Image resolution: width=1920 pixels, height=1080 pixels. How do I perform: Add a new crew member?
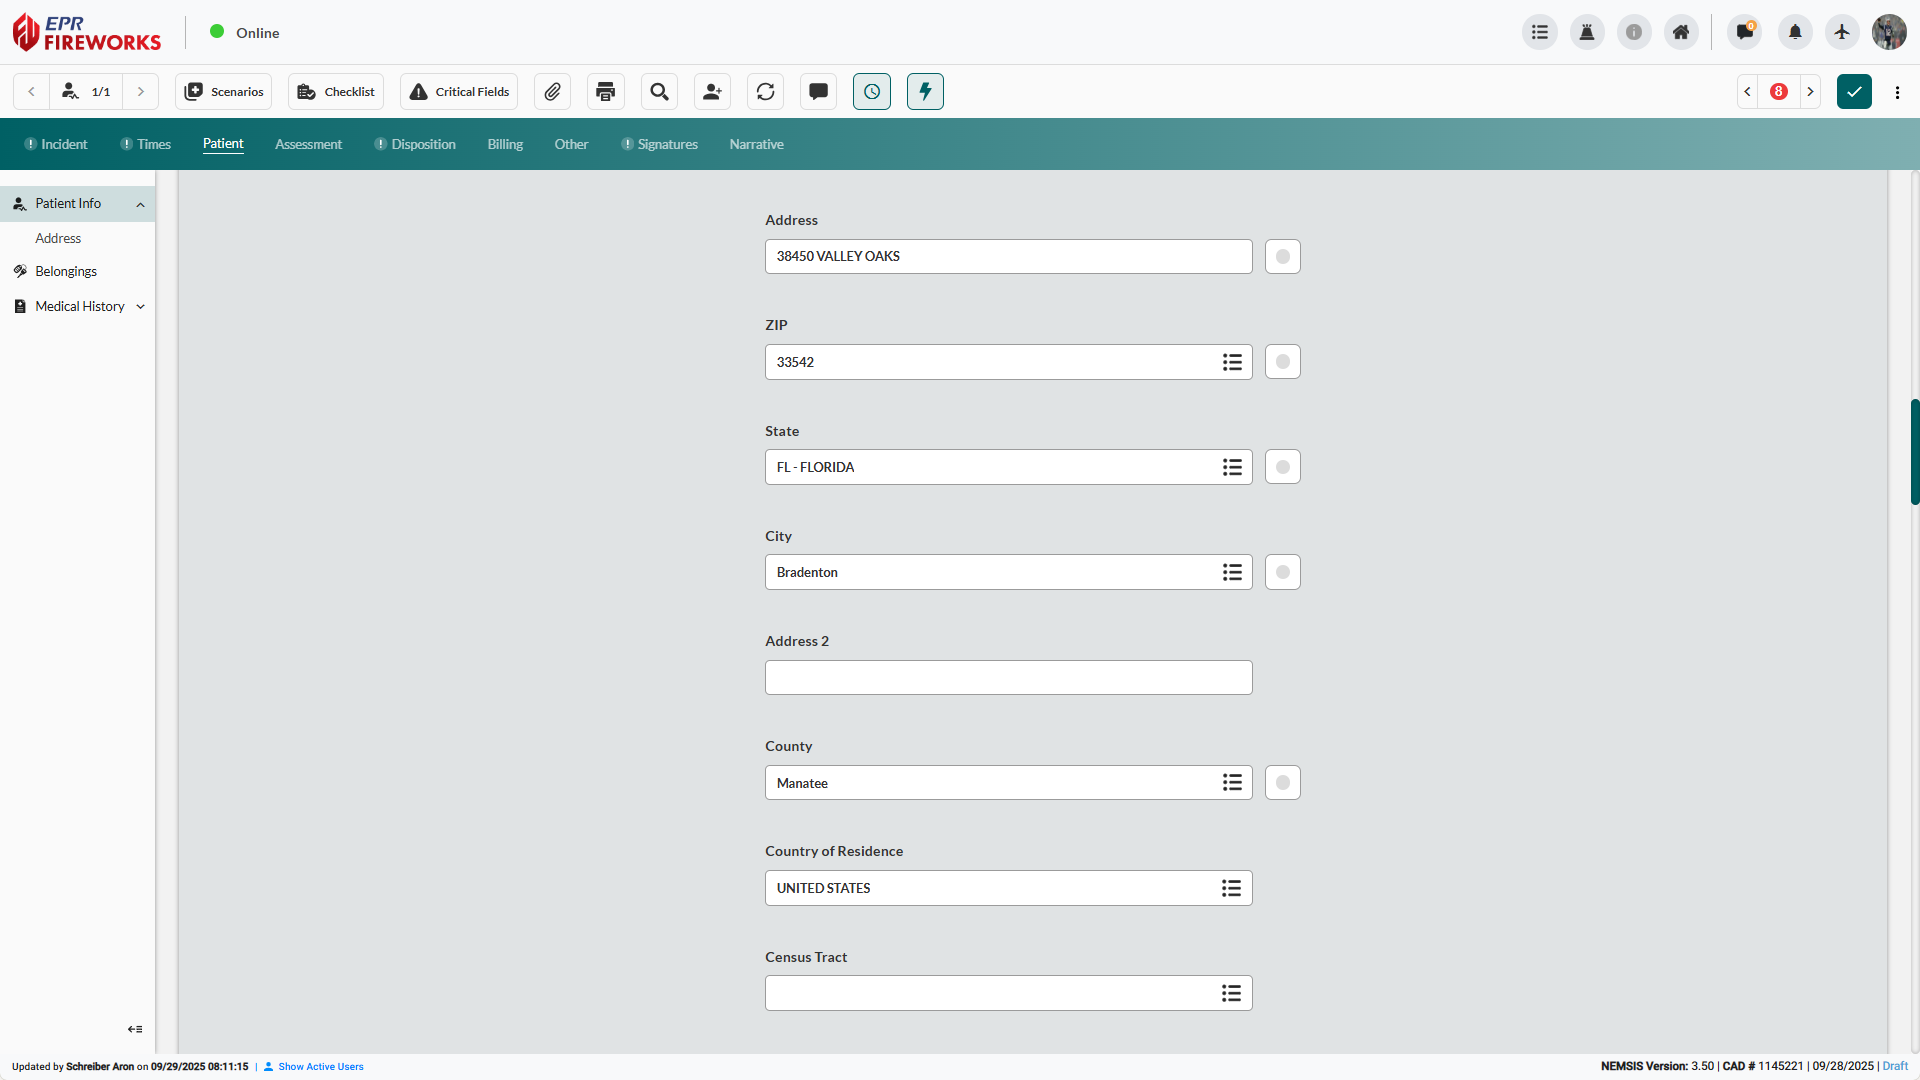click(712, 91)
